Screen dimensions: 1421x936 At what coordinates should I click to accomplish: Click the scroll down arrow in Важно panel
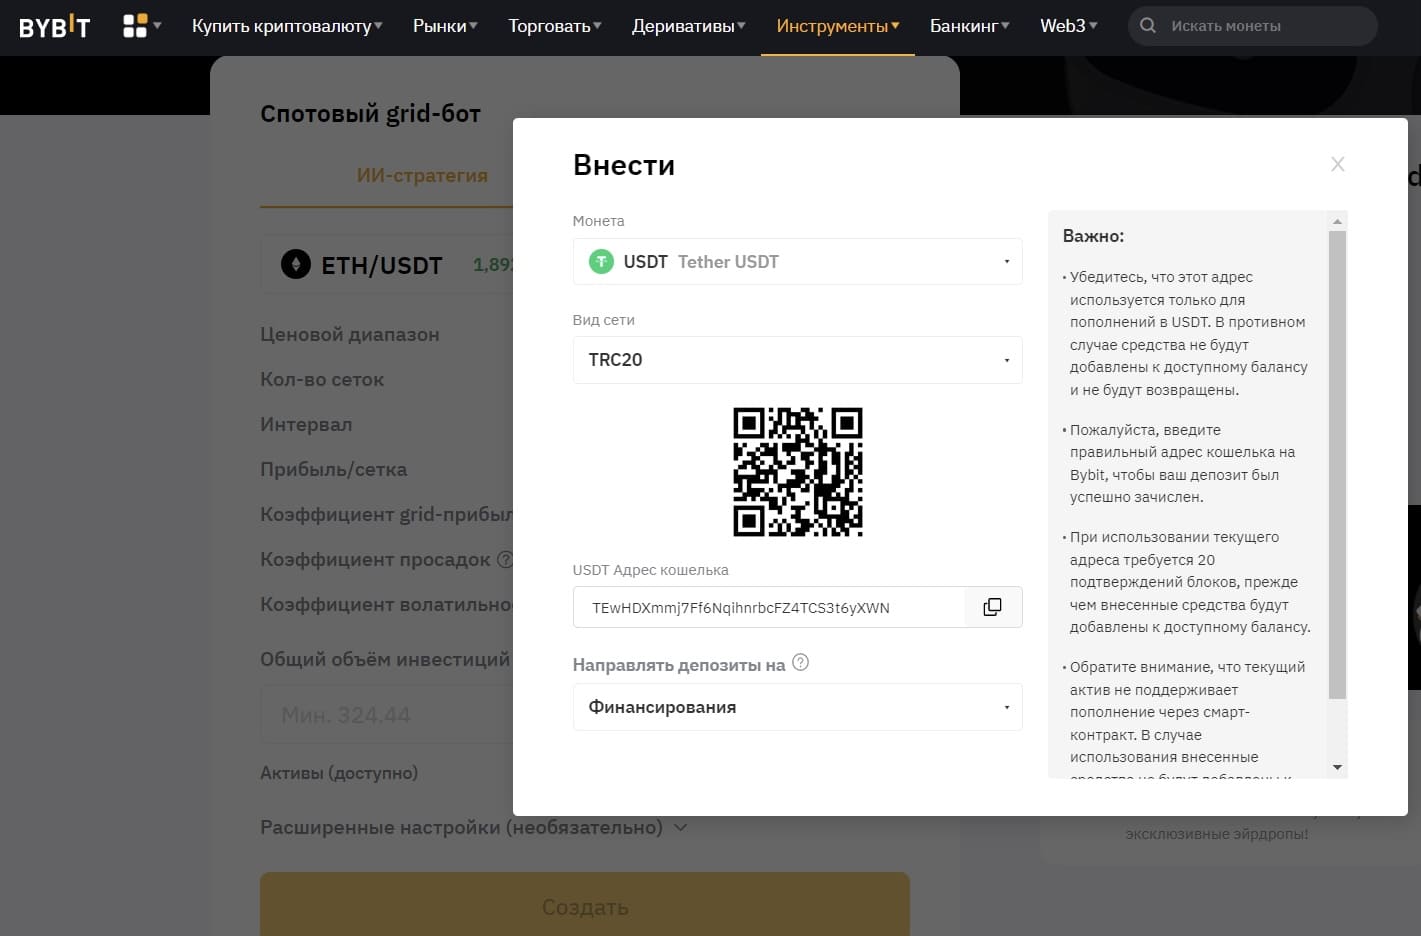point(1337,767)
